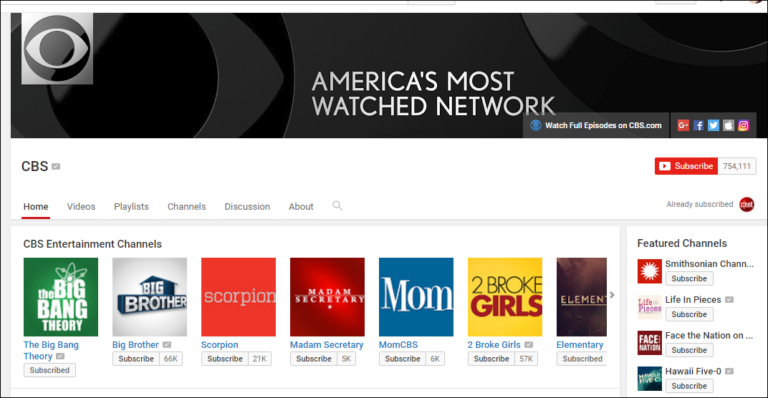
Task: Subscribe to Smithsonian Channel
Action: click(689, 279)
